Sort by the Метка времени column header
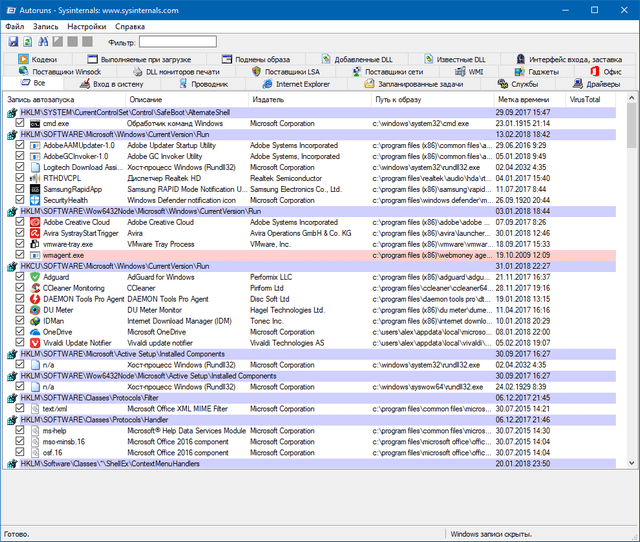The width and height of the screenshot is (640, 542). [522, 100]
